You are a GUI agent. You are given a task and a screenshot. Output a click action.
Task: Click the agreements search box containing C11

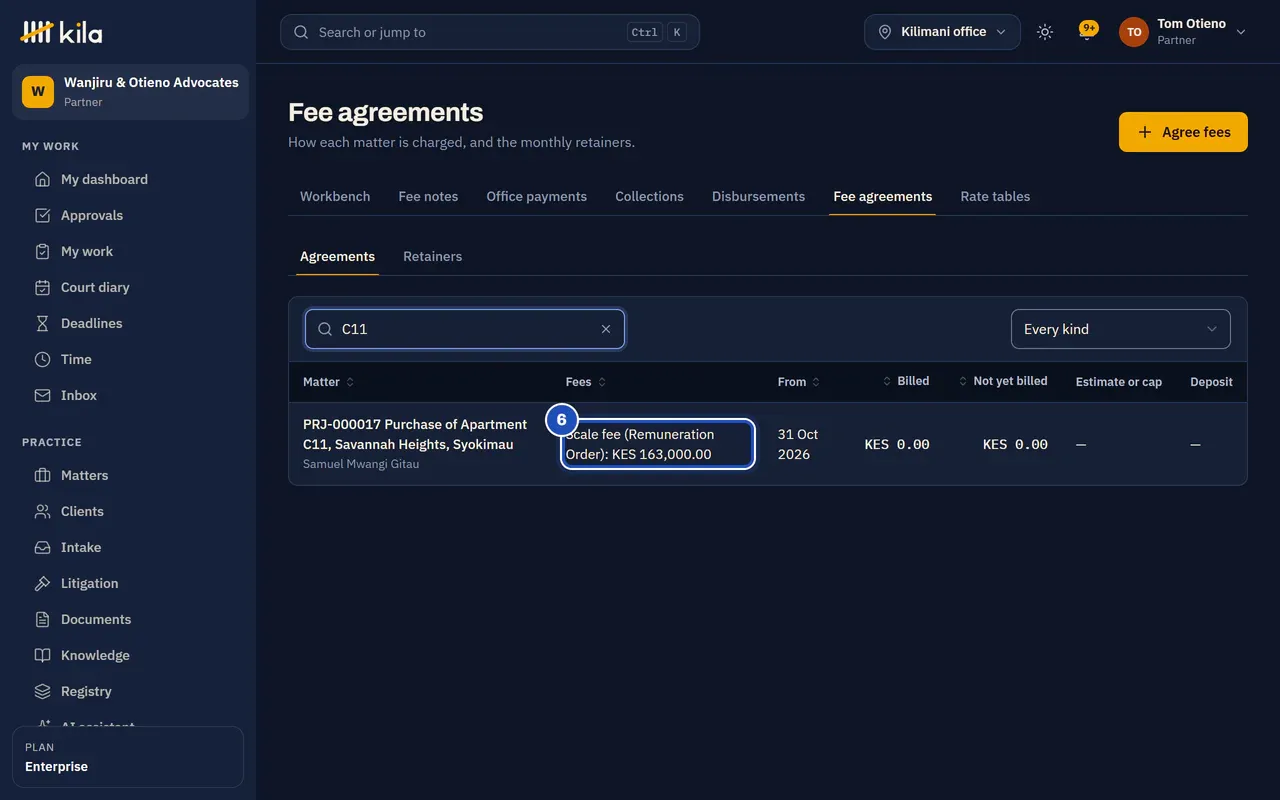465,329
